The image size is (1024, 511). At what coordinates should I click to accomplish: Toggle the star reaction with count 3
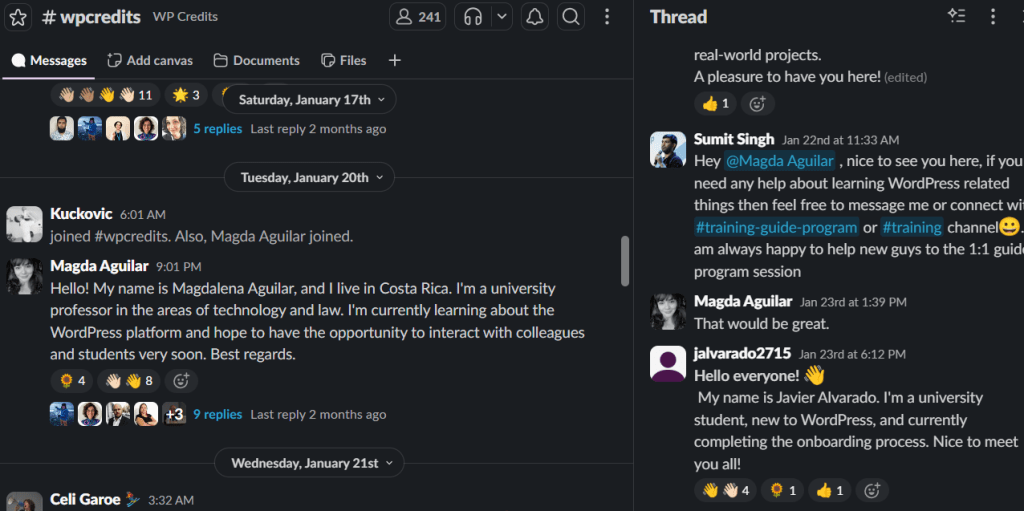click(x=186, y=95)
